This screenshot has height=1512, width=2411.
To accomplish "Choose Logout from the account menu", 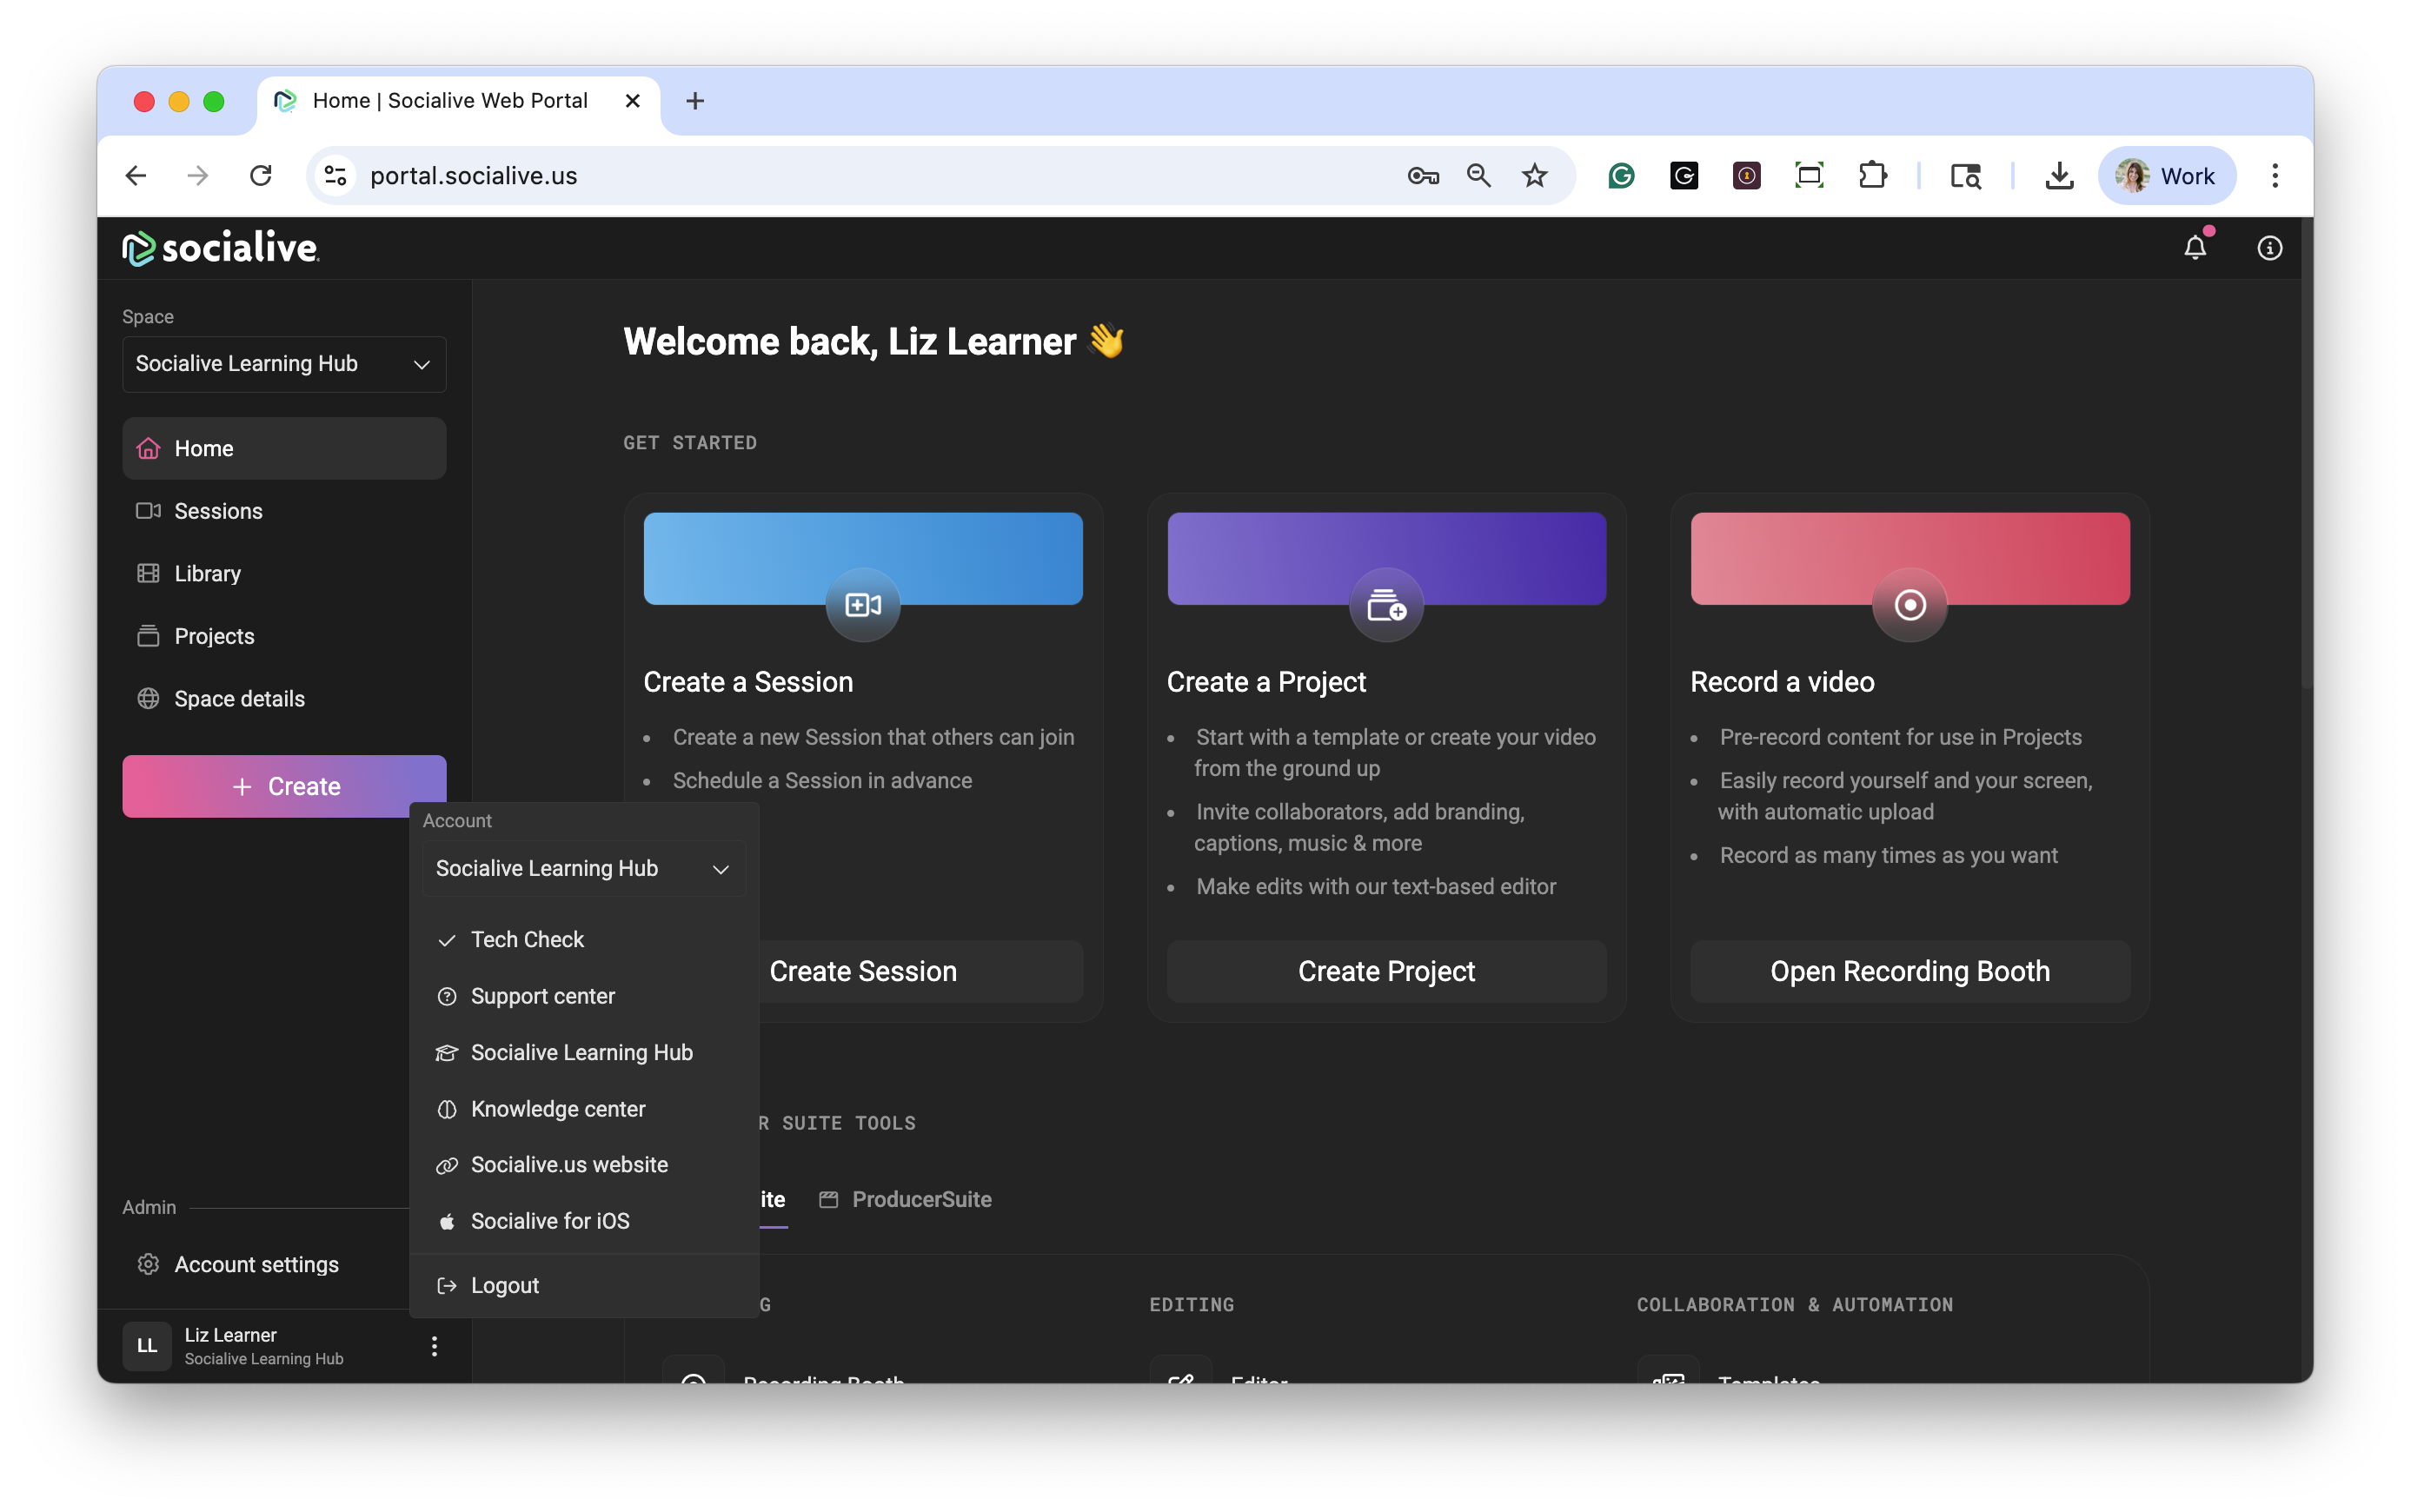I will tap(504, 1285).
